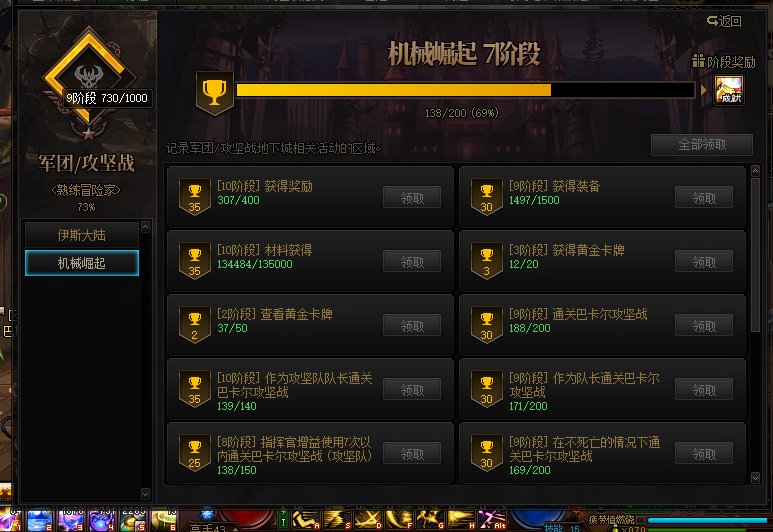Select the 机械崛起 category tab
773x532 pixels.
pyautogui.click(x=82, y=263)
